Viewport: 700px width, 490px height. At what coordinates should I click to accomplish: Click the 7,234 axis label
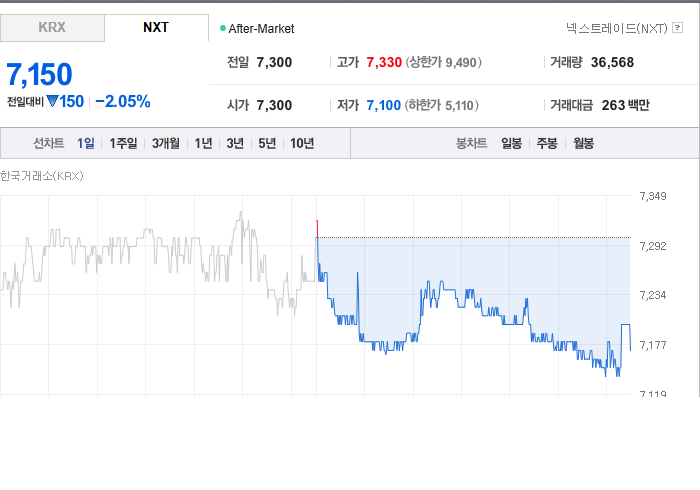(x=653, y=295)
